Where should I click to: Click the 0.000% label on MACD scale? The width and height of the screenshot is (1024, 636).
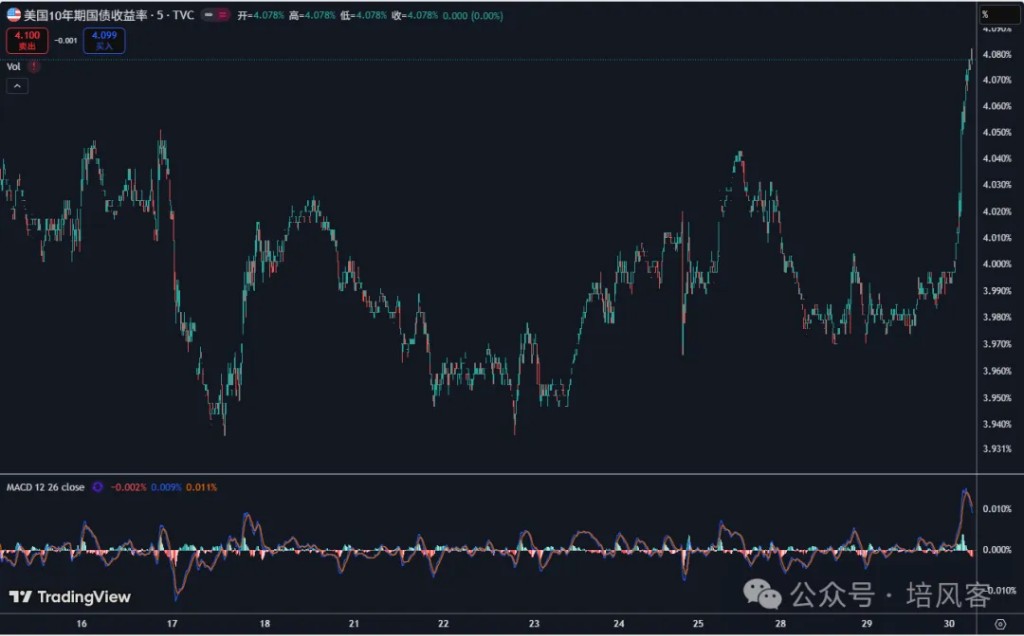pos(997,550)
